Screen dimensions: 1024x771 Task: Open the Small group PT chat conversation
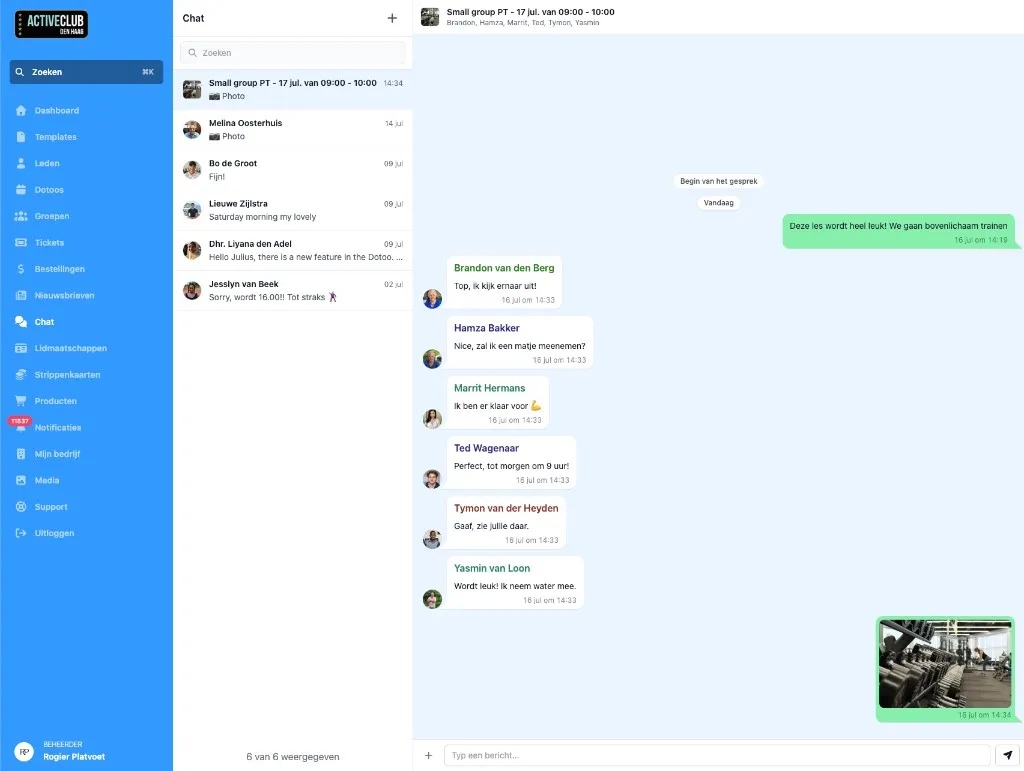[x=293, y=89]
